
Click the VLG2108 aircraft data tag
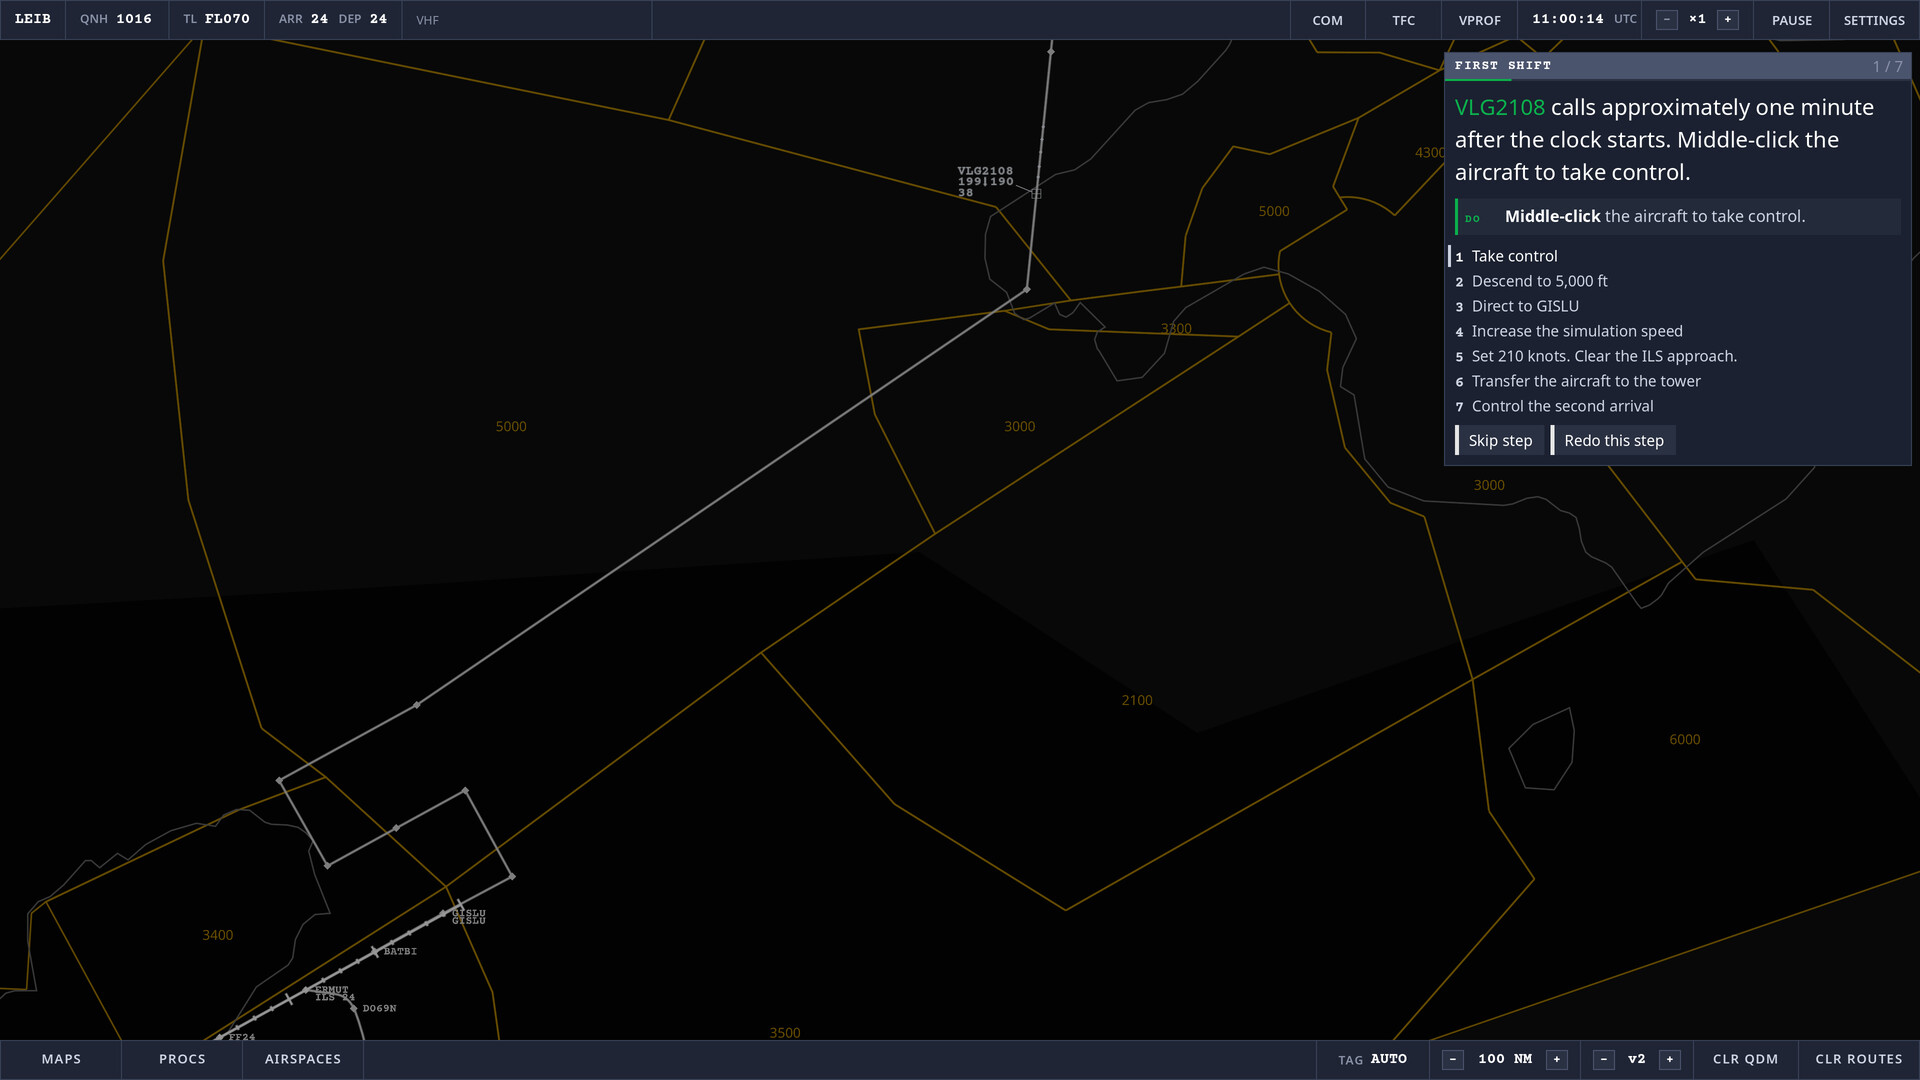[x=985, y=182]
